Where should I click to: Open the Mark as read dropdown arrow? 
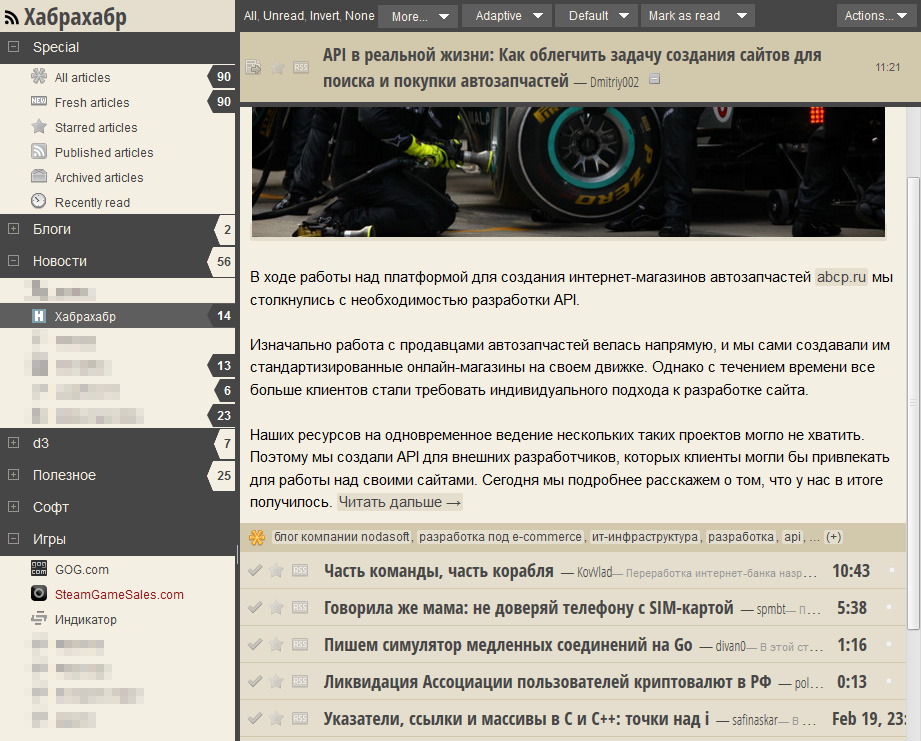(742, 16)
